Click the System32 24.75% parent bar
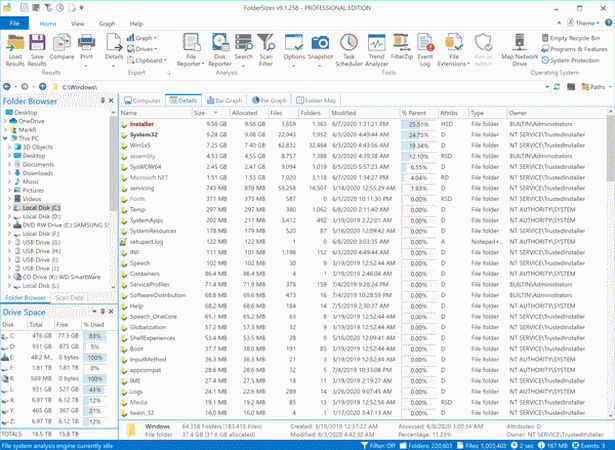The width and height of the screenshot is (615, 450). coord(418,135)
